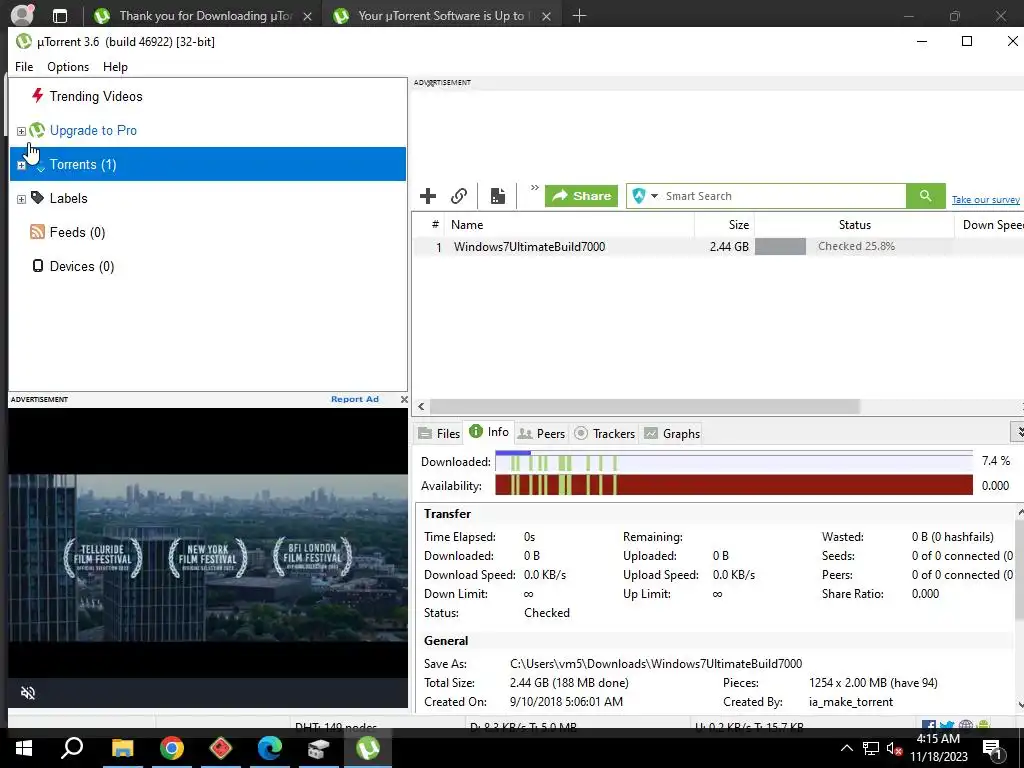Switch to the Info tab

coord(489,432)
